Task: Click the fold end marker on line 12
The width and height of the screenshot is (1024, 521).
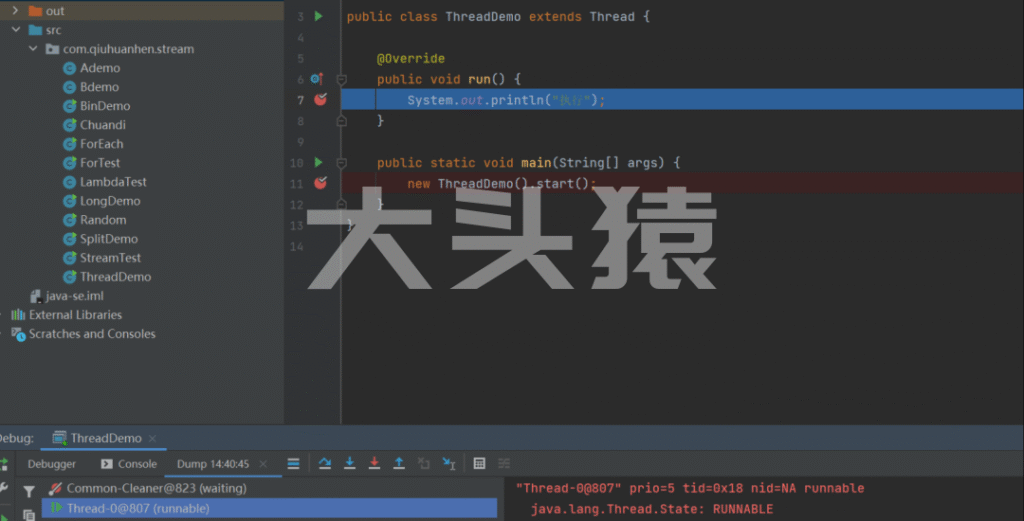Action: point(341,204)
